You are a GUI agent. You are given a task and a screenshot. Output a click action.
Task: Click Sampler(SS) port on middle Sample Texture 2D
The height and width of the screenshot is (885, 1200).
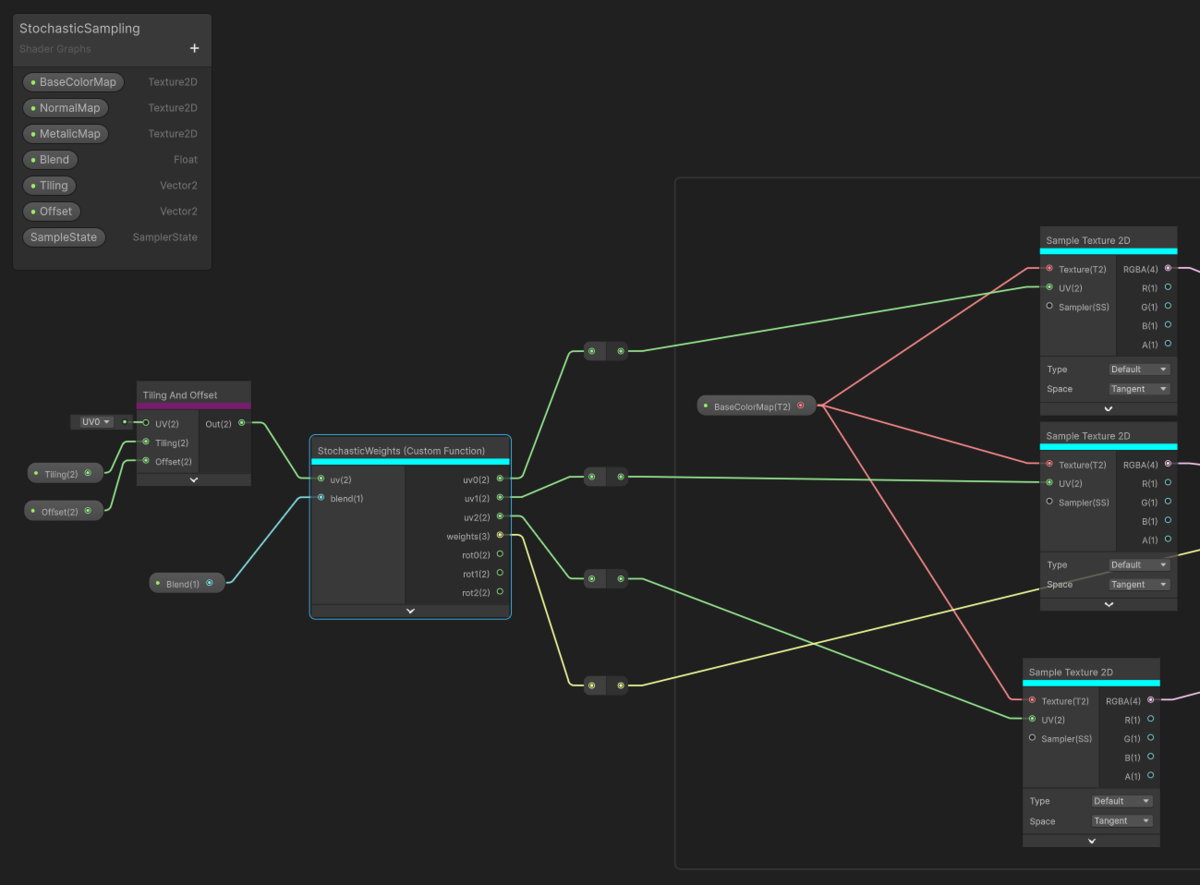pyautogui.click(x=1049, y=502)
